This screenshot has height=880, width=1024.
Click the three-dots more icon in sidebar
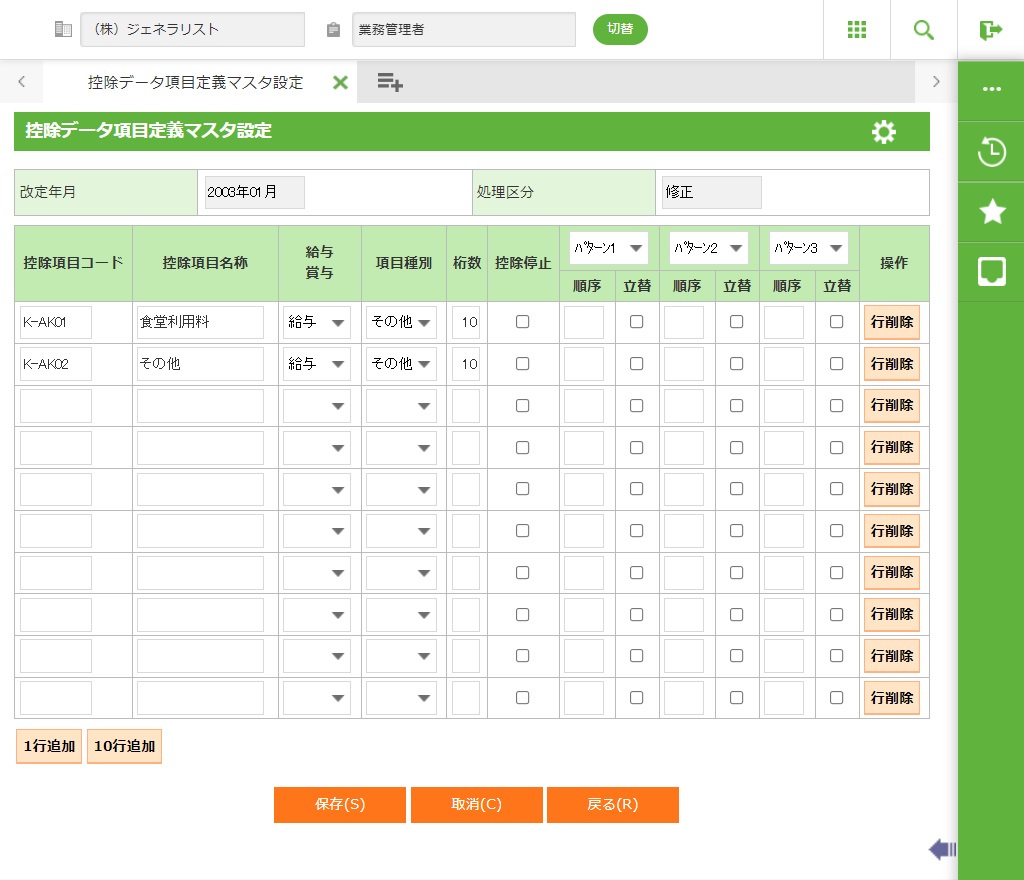[991, 89]
